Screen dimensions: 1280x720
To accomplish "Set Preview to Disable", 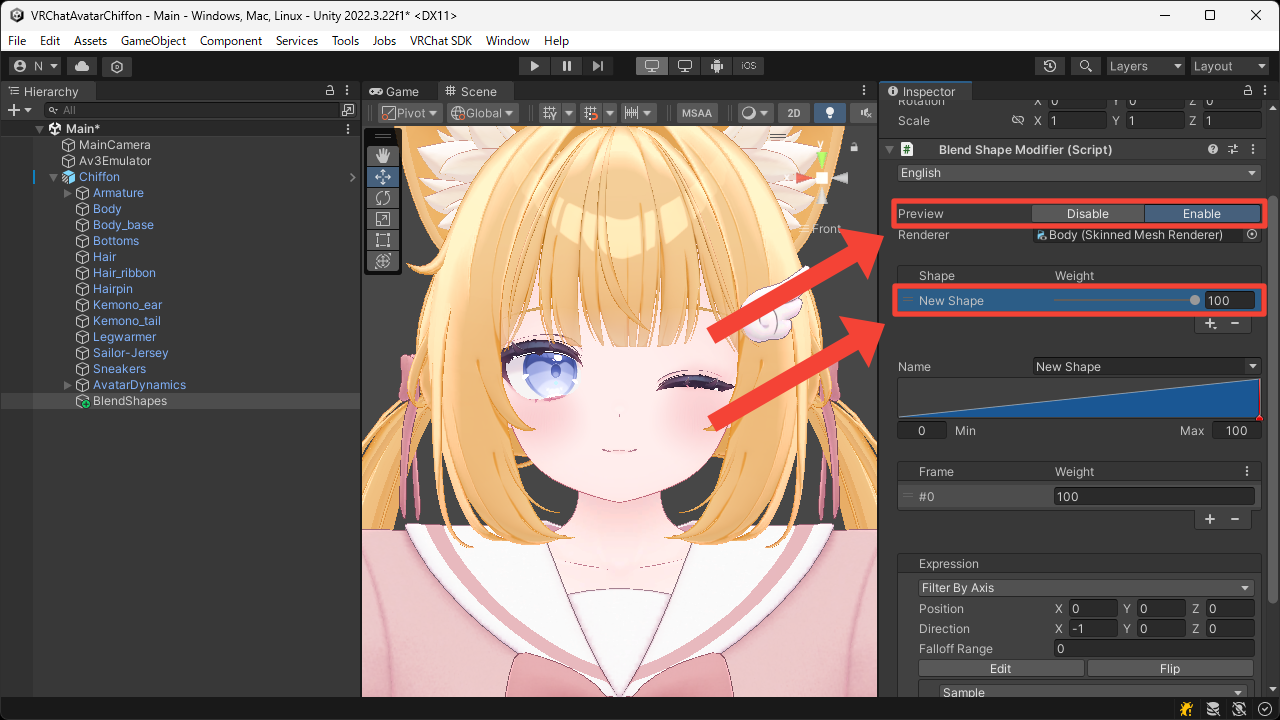I will 1087,213.
